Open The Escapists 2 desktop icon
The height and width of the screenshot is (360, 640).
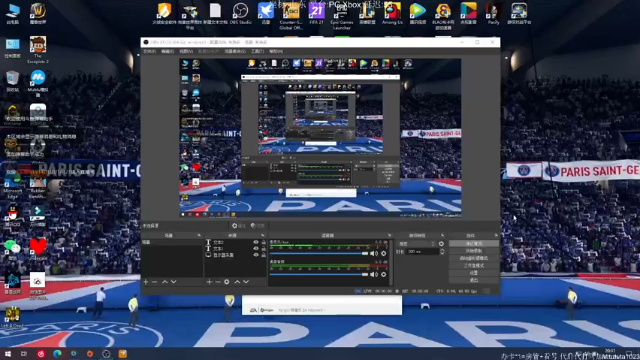[x=38, y=49]
